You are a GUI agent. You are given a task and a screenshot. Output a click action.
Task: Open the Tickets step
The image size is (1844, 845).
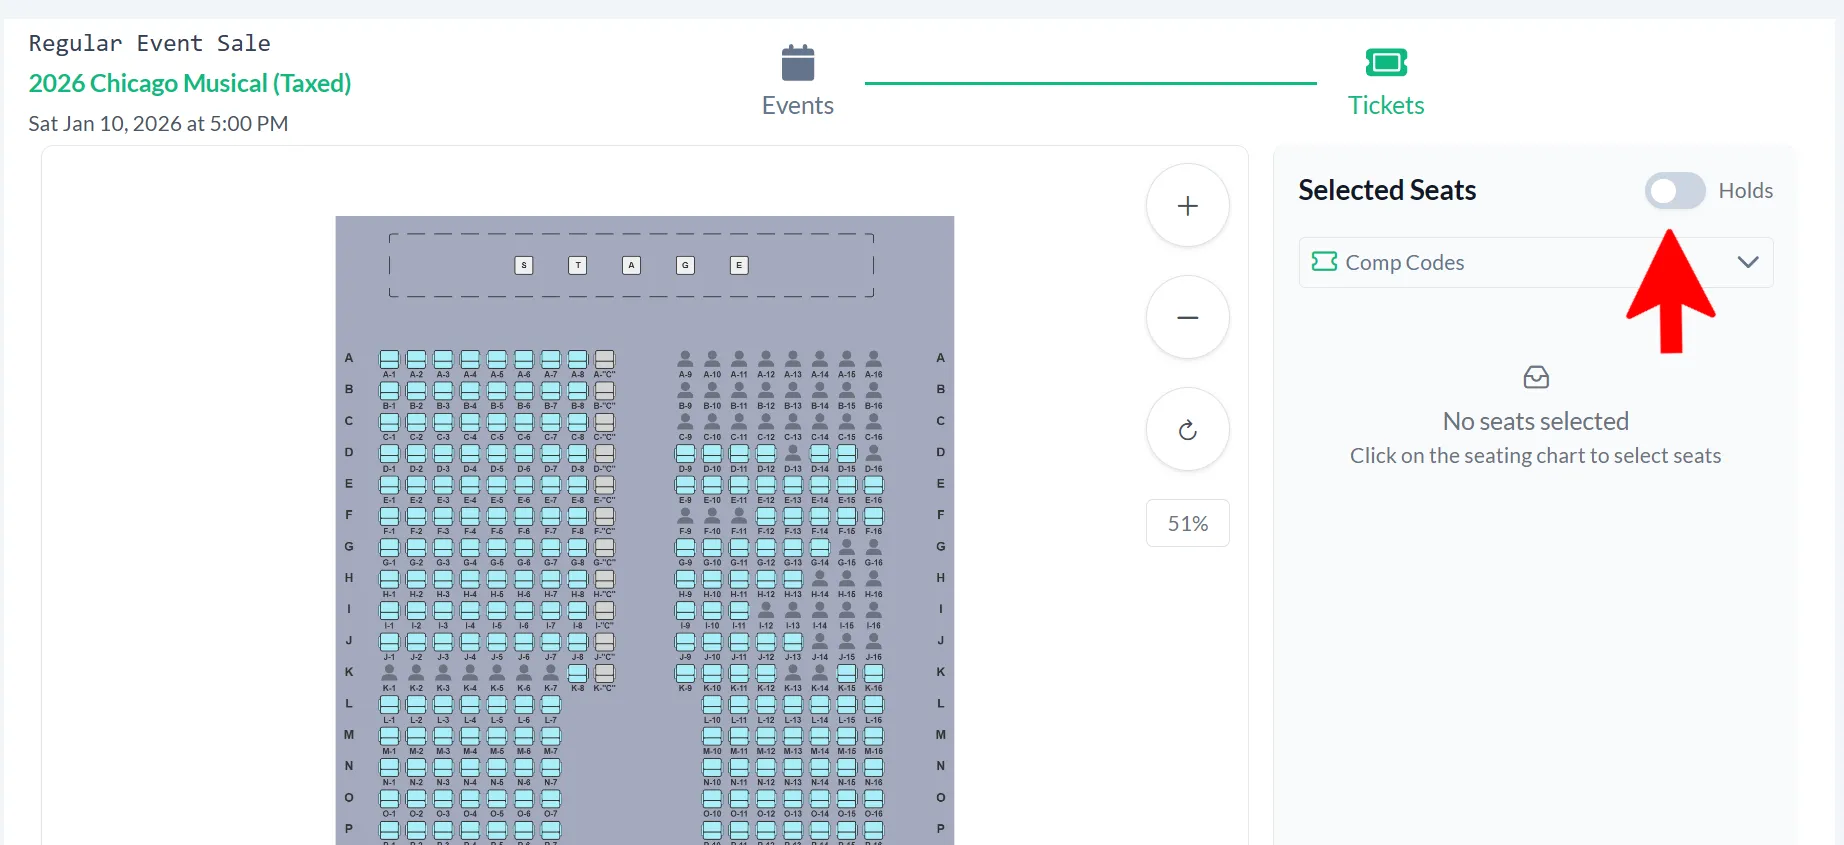pyautogui.click(x=1386, y=81)
